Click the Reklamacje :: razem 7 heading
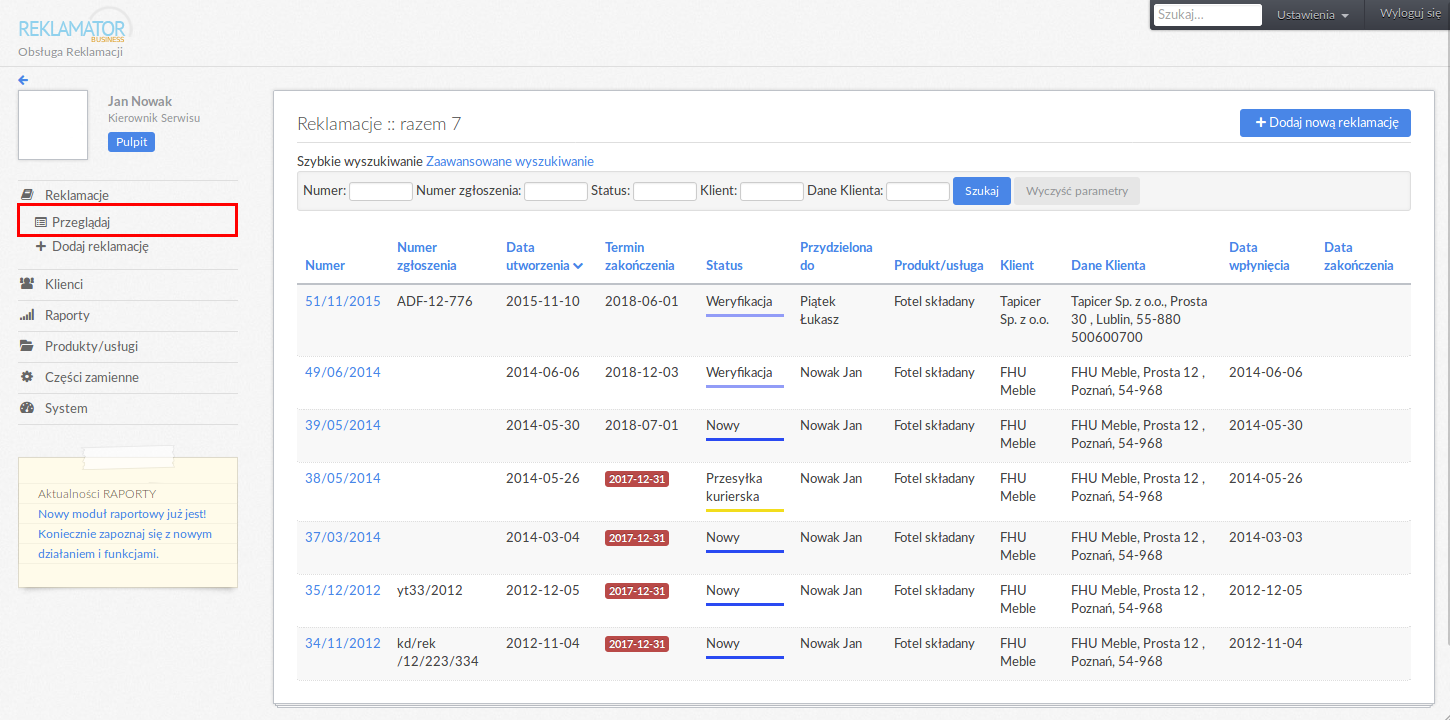Image resolution: width=1450 pixels, height=720 pixels. (379, 124)
